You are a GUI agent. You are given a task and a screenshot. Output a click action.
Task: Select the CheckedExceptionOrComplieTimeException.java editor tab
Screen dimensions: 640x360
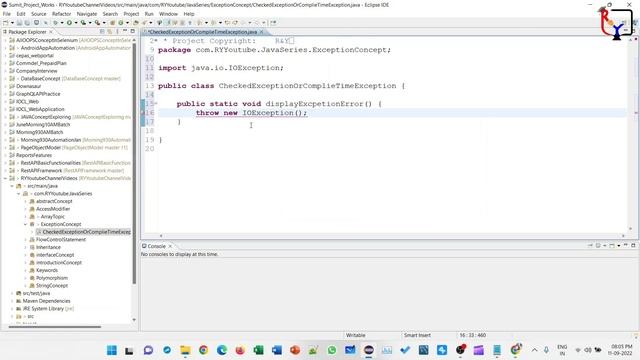click(x=202, y=32)
